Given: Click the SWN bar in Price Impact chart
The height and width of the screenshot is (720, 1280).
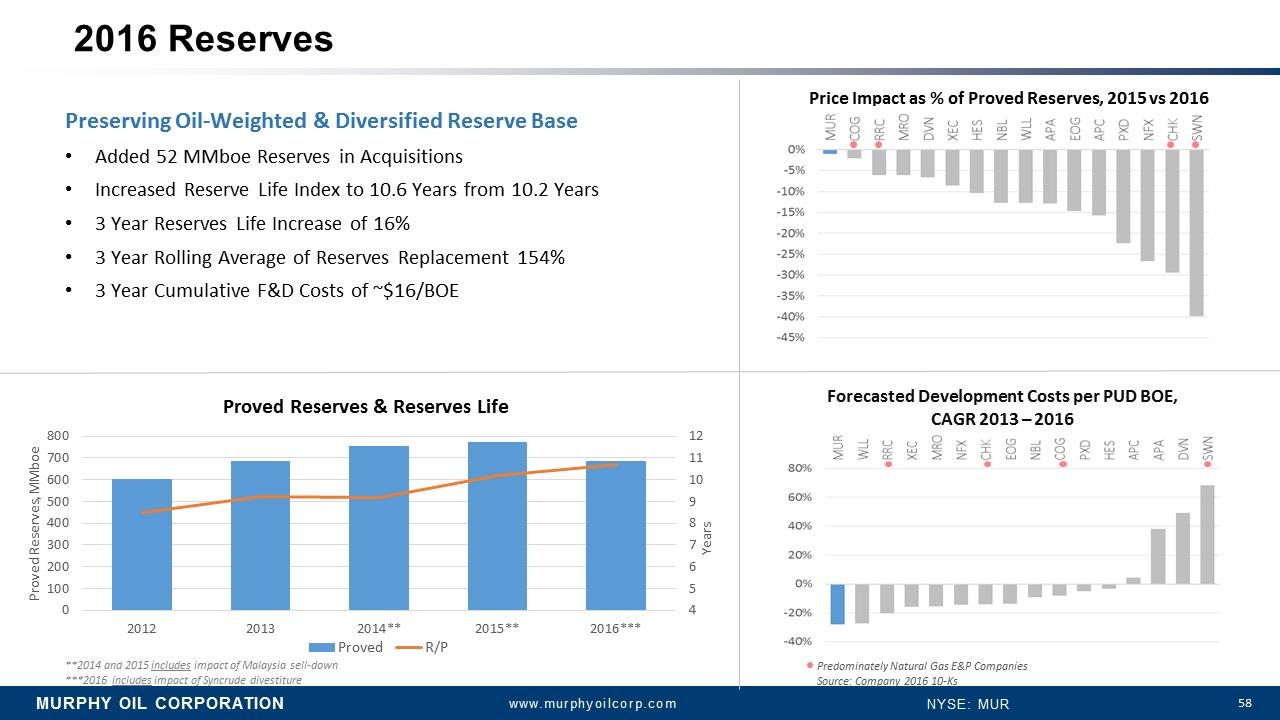Looking at the screenshot, I should click(1197, 232).
